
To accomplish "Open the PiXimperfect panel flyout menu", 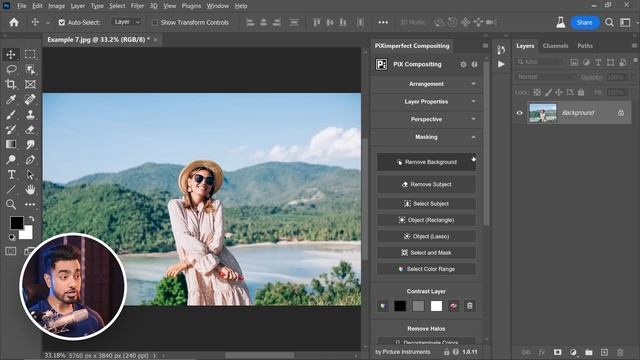I will click(x=485, y=46).
